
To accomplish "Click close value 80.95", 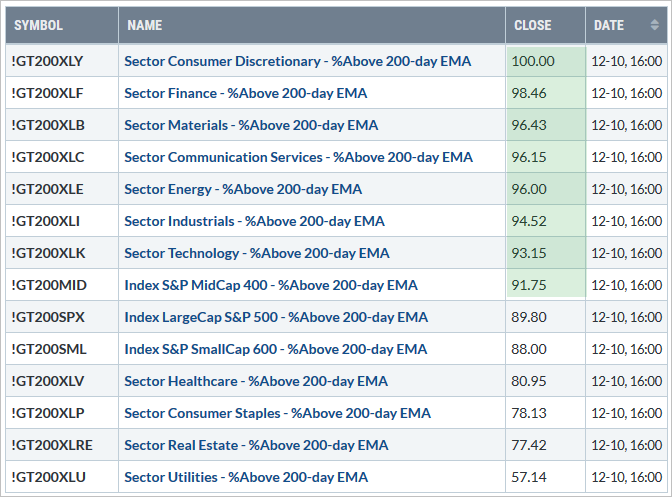I will [529, 381].
